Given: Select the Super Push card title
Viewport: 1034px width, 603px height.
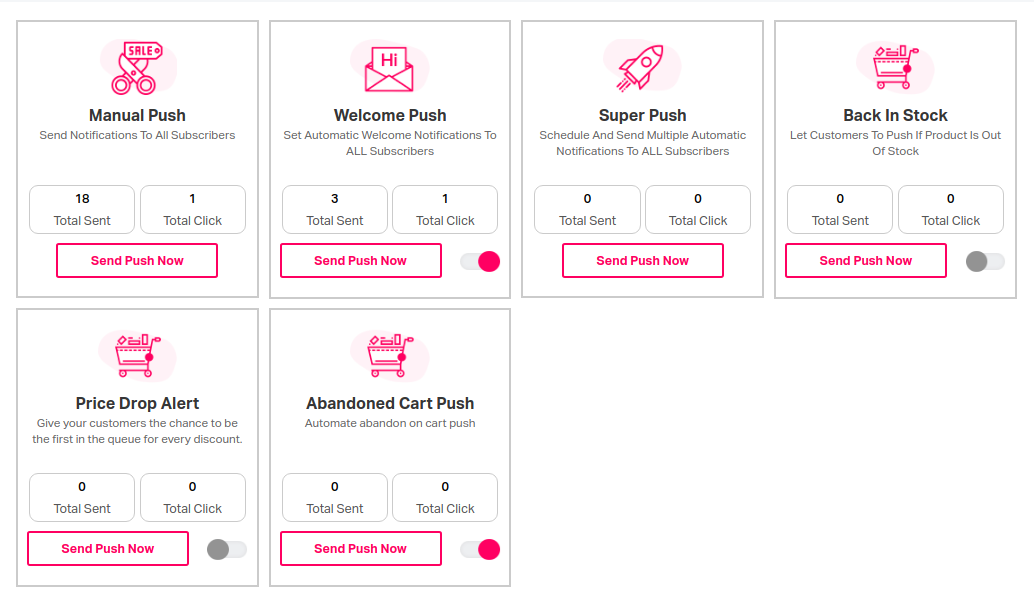Looking at the screenshot, I should pos(642,115).
